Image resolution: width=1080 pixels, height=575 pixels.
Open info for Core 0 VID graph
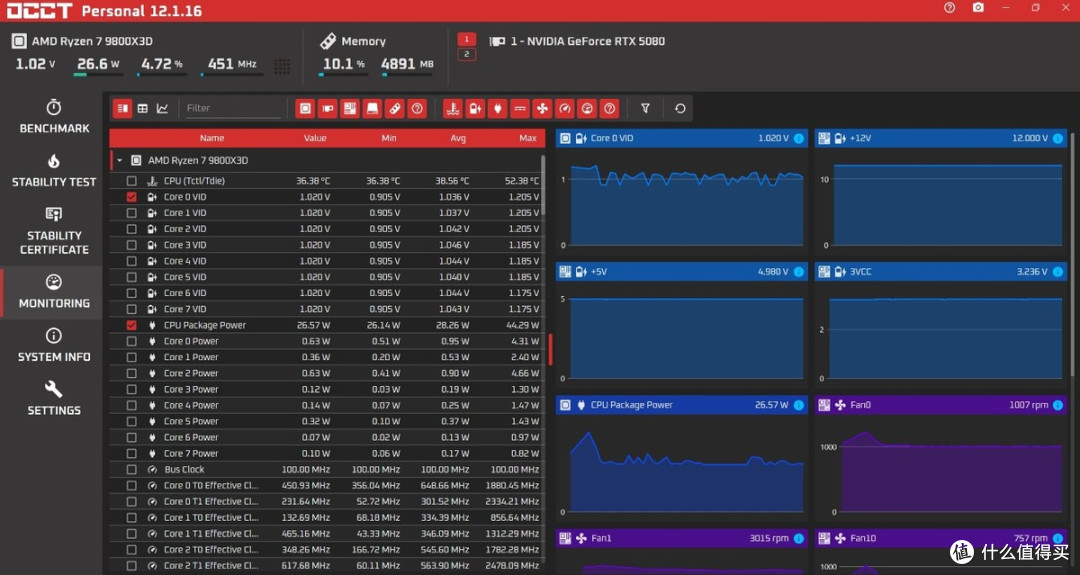[x=799, y=138]
